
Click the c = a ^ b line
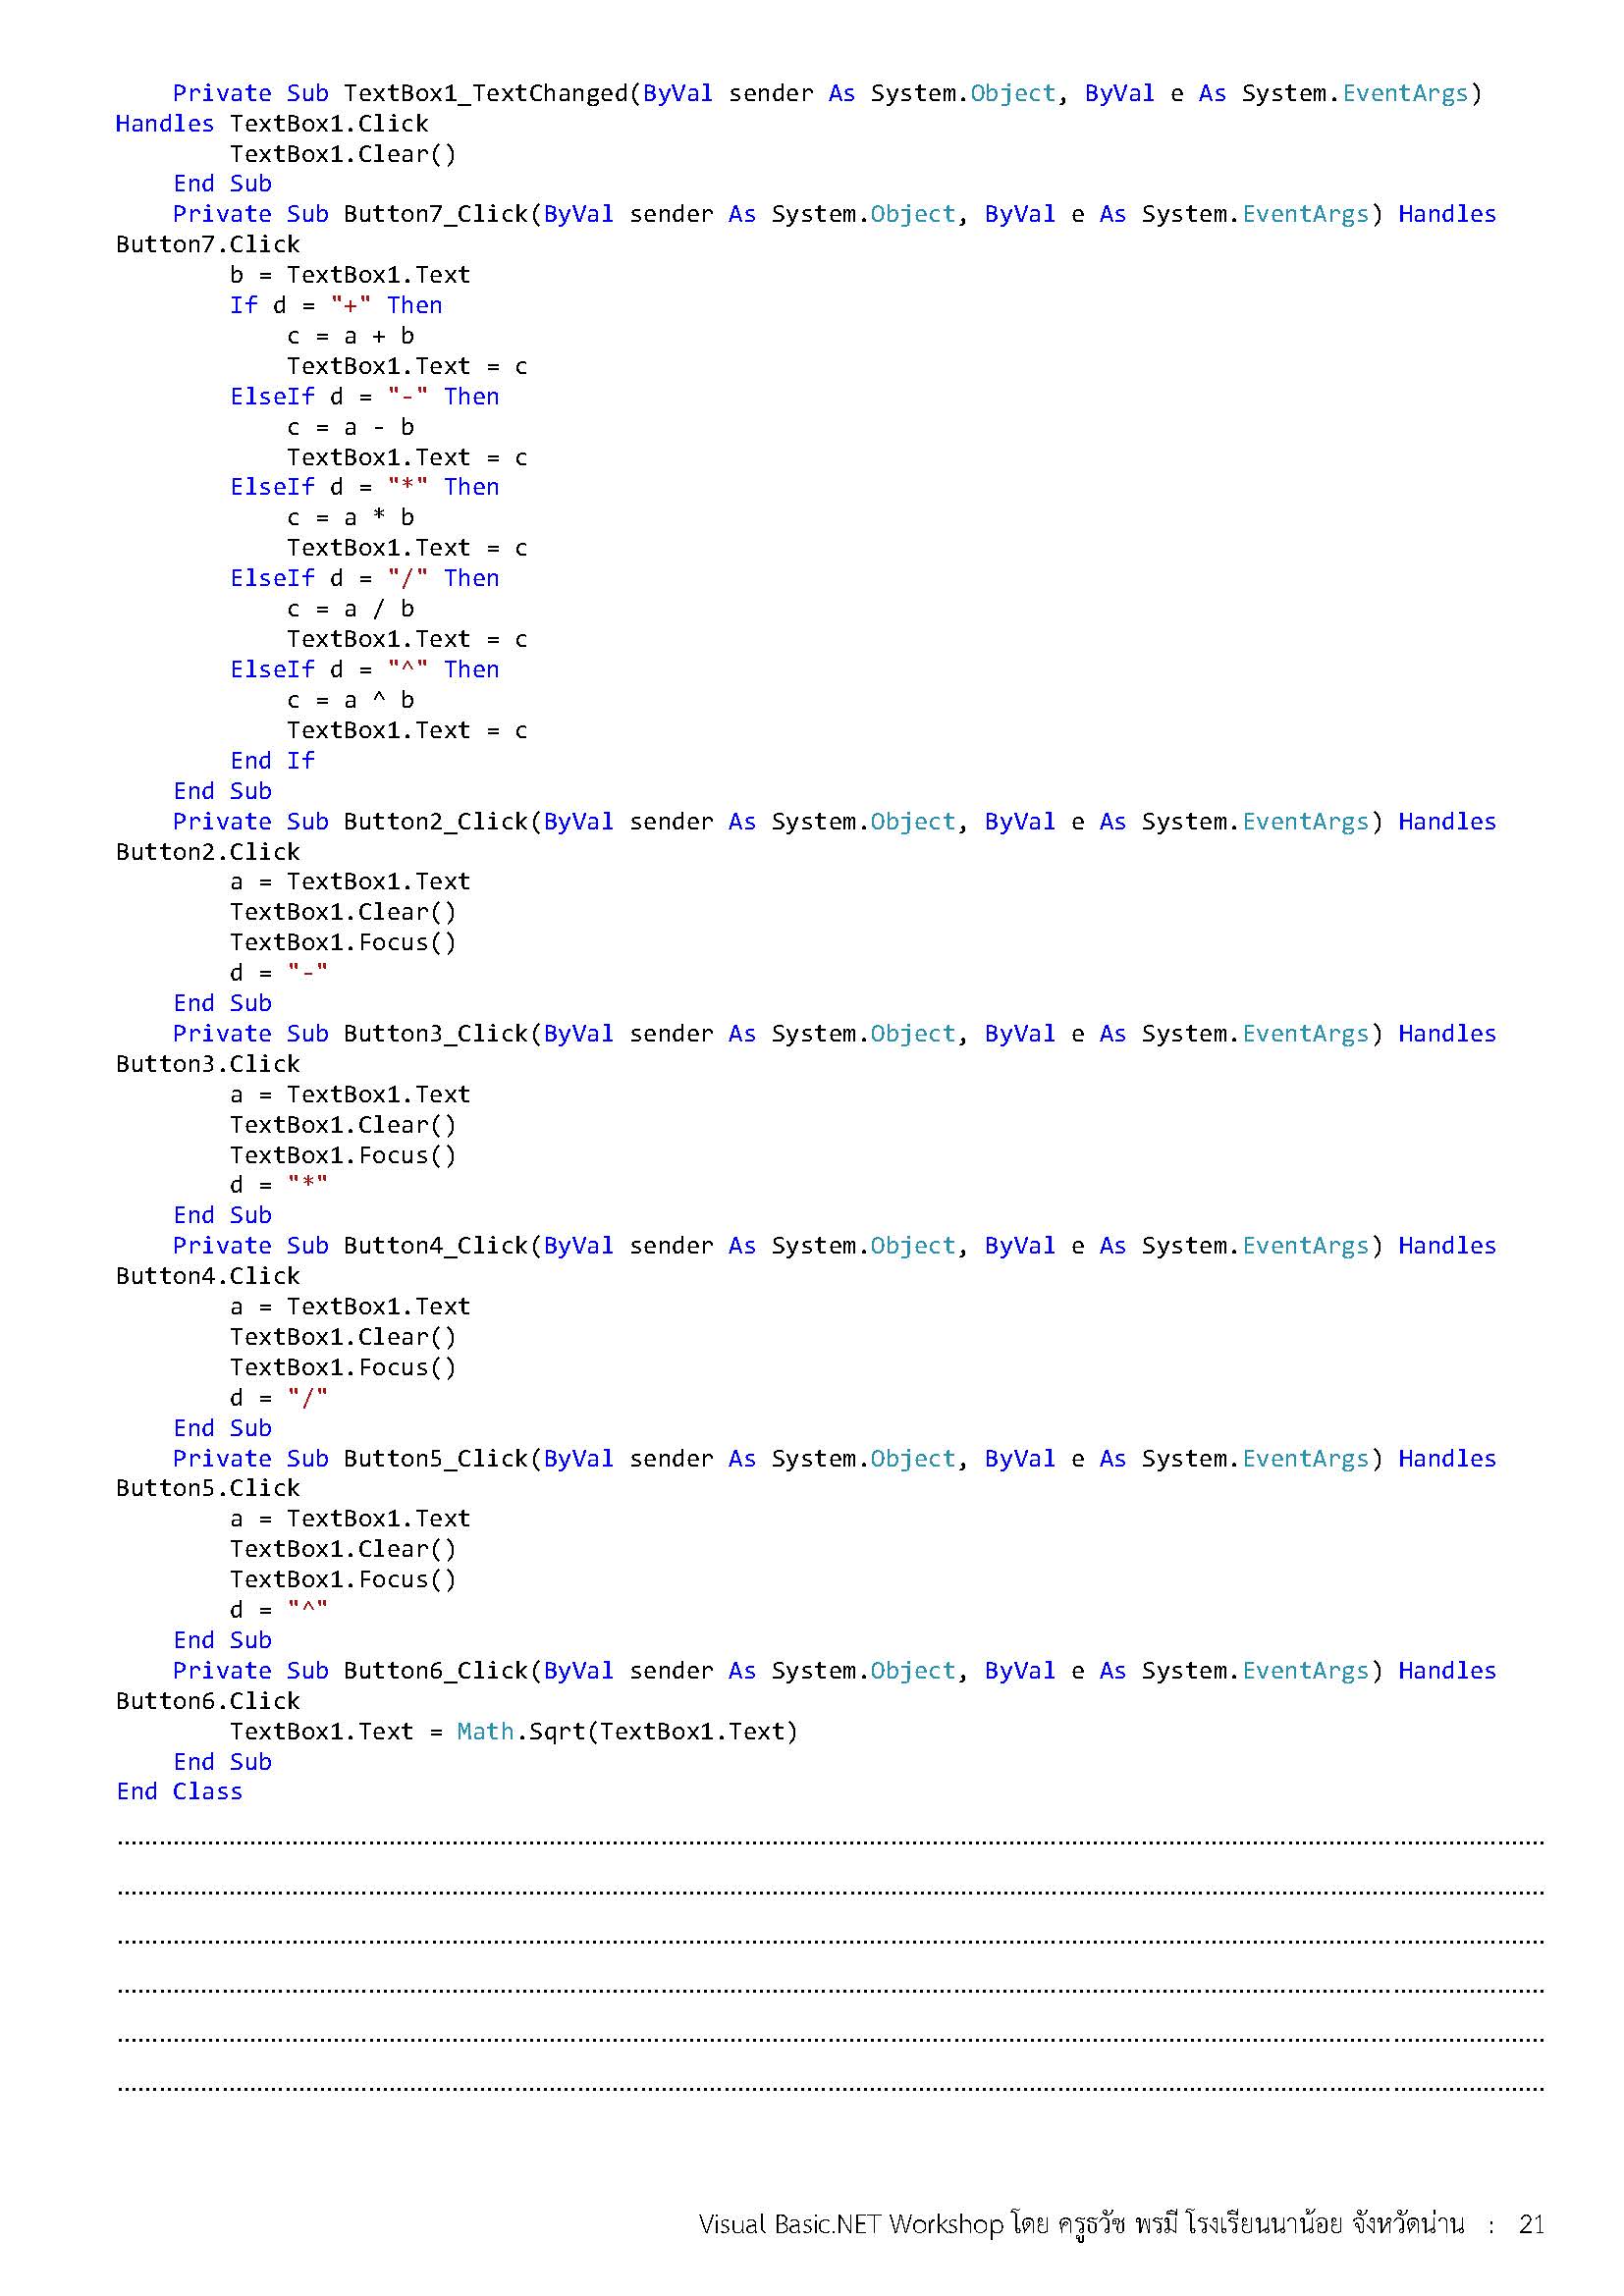pyautogui.click(x=350, y=700)
